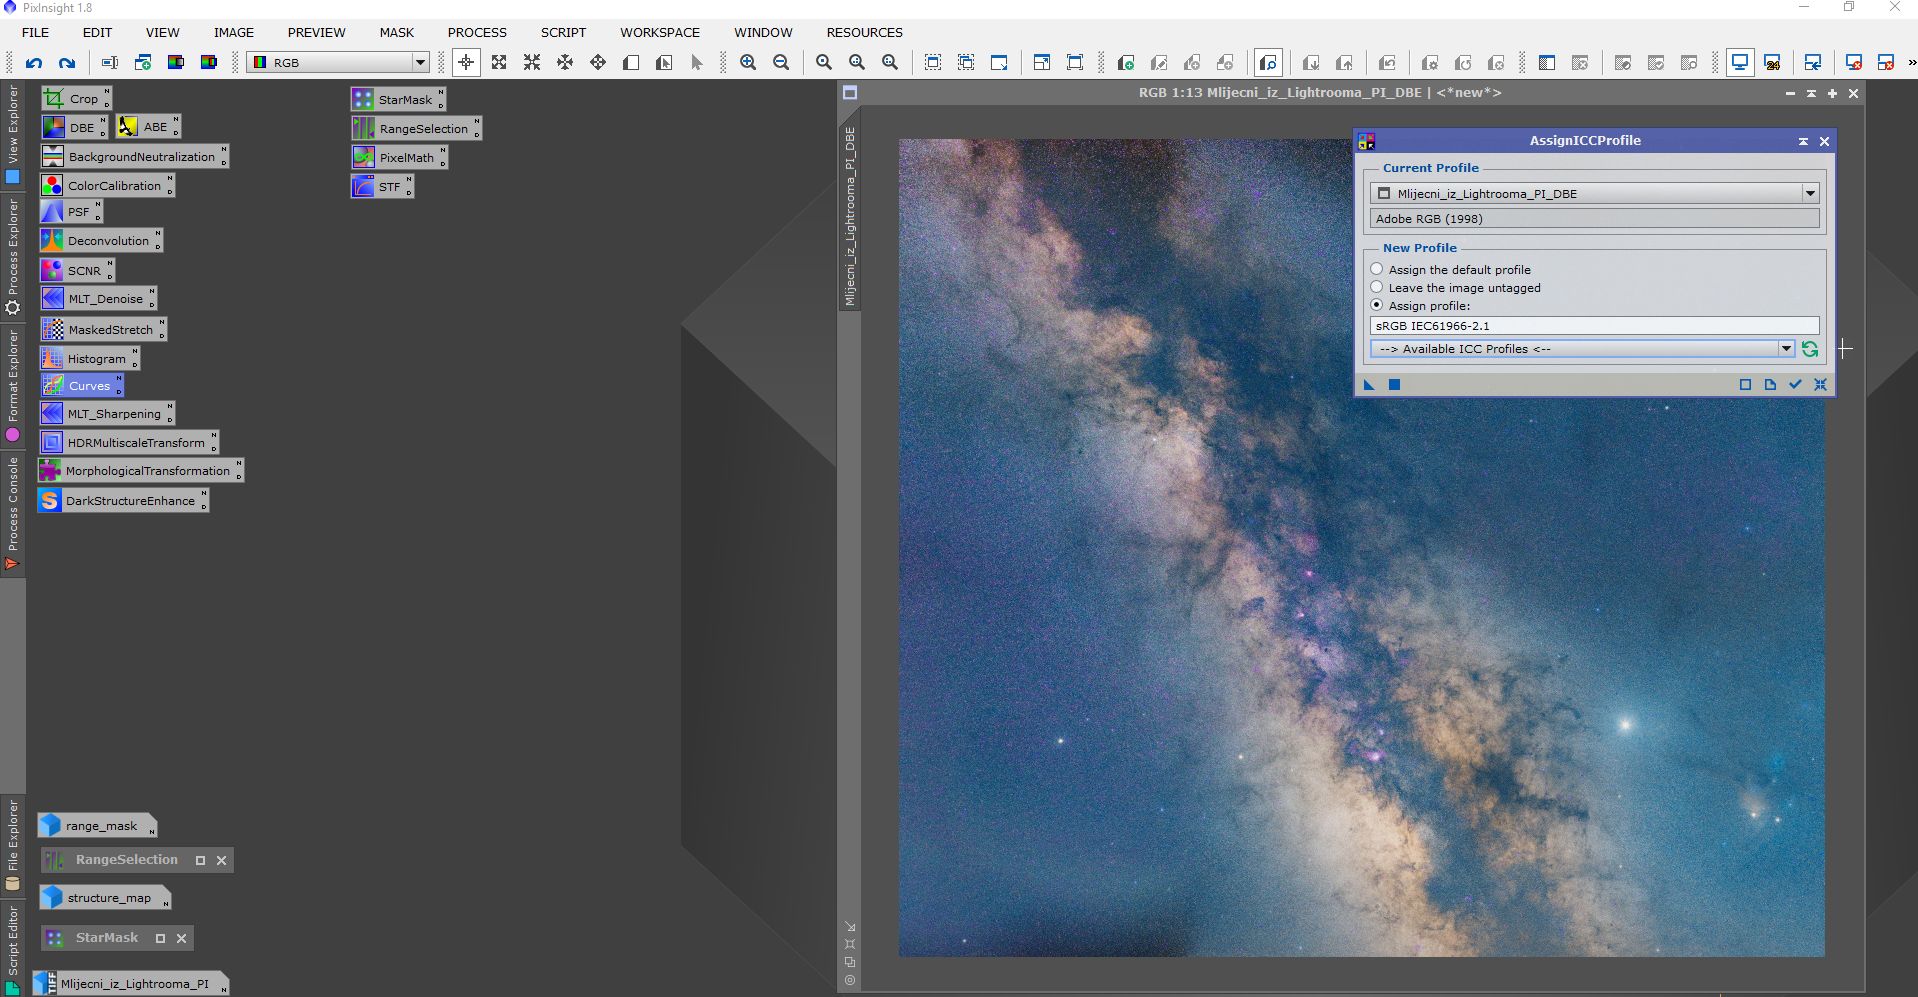
Task: Close the RangeSelection minimized window
Action: [x=222, y=860]
